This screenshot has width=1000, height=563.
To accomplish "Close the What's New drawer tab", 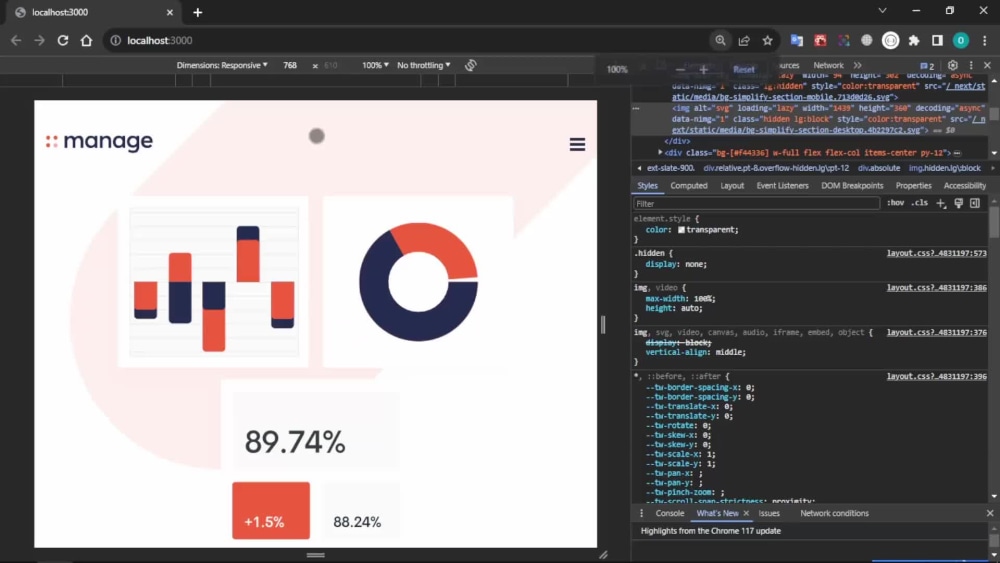I will [x=746, y=513].
